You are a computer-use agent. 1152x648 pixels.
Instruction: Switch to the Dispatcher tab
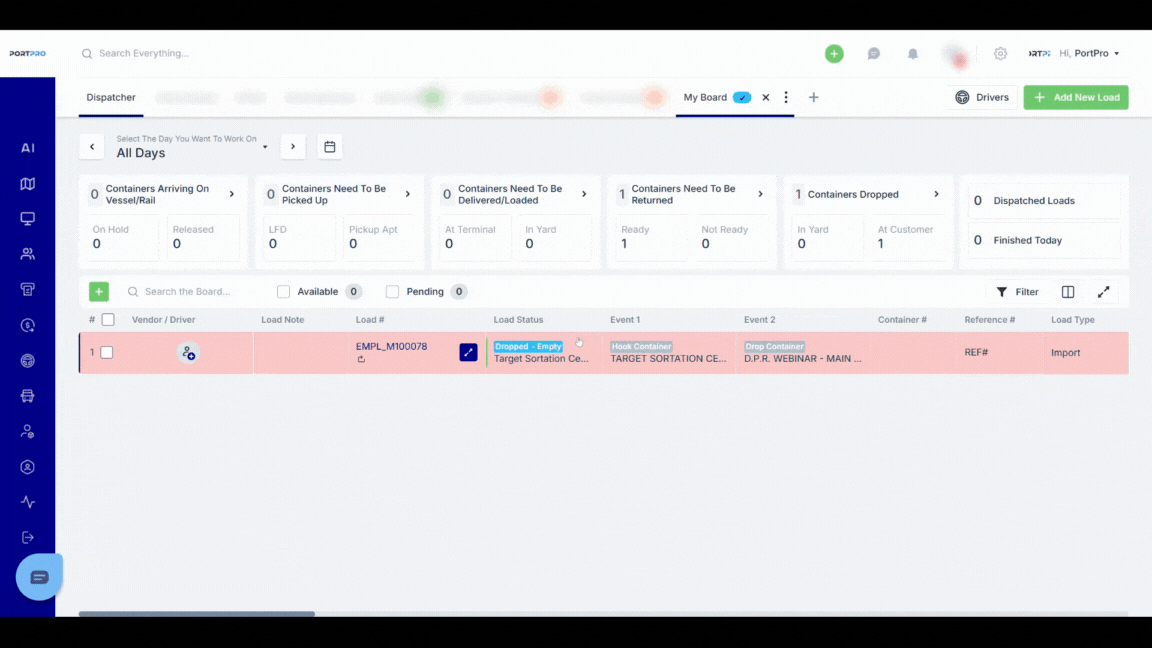click(111, 97)
